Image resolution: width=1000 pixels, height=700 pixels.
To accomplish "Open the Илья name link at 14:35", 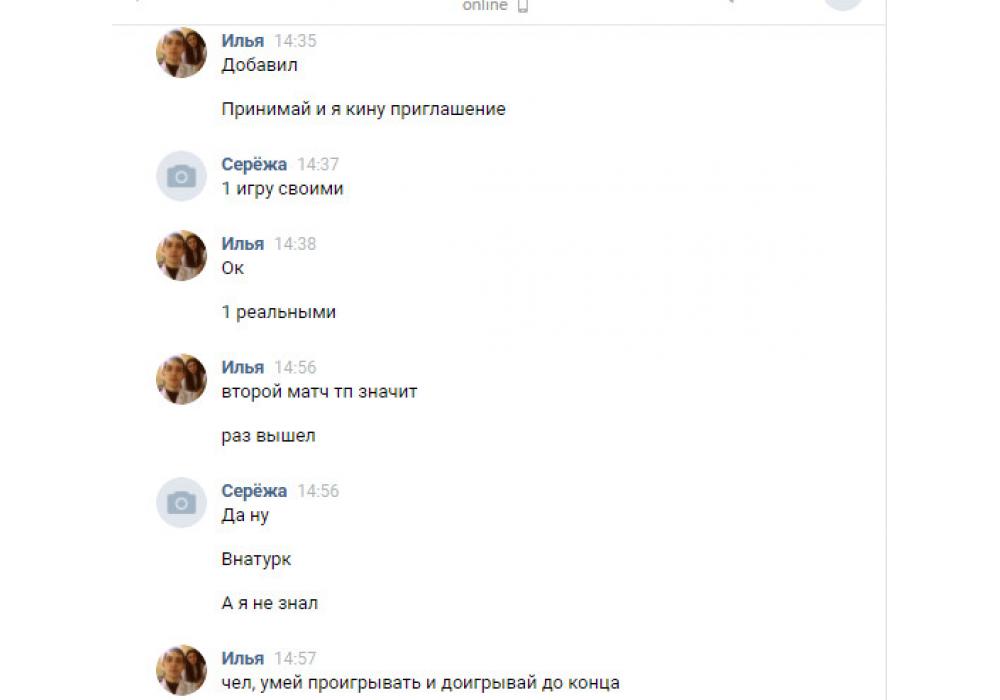I will point(242,41).
